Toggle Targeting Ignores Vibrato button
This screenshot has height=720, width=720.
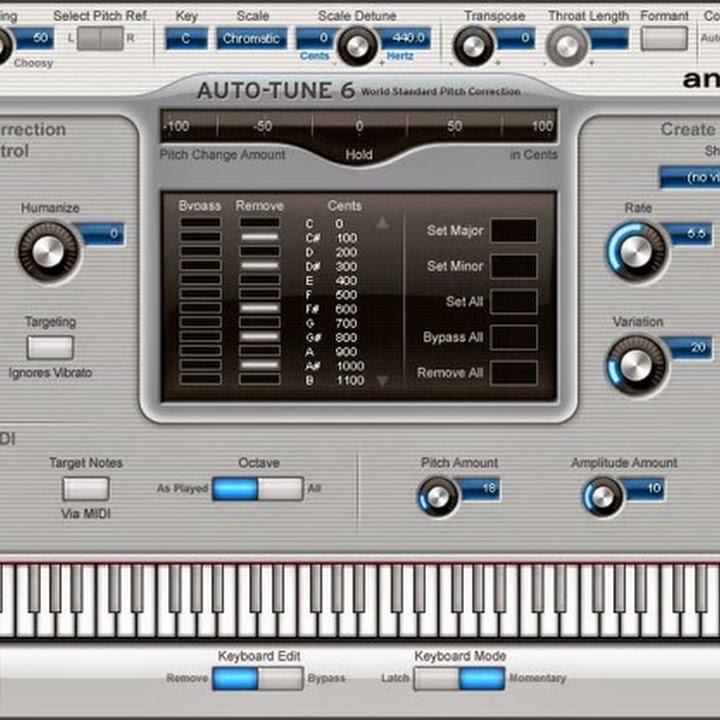click(x=50, y=348)
